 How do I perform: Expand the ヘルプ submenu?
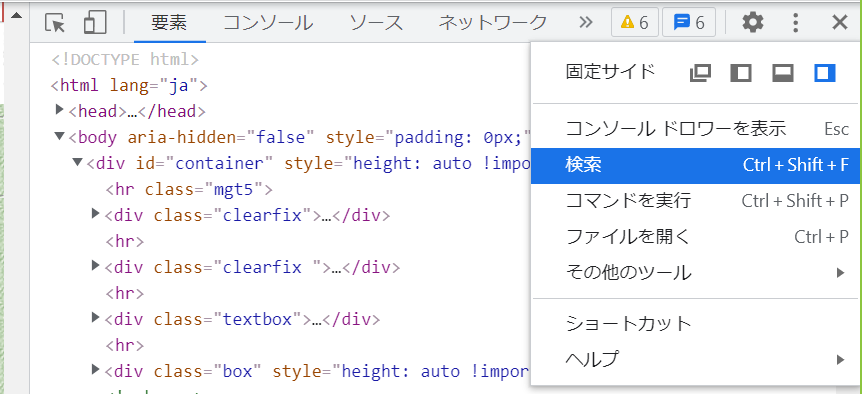[x=695, y=359]
